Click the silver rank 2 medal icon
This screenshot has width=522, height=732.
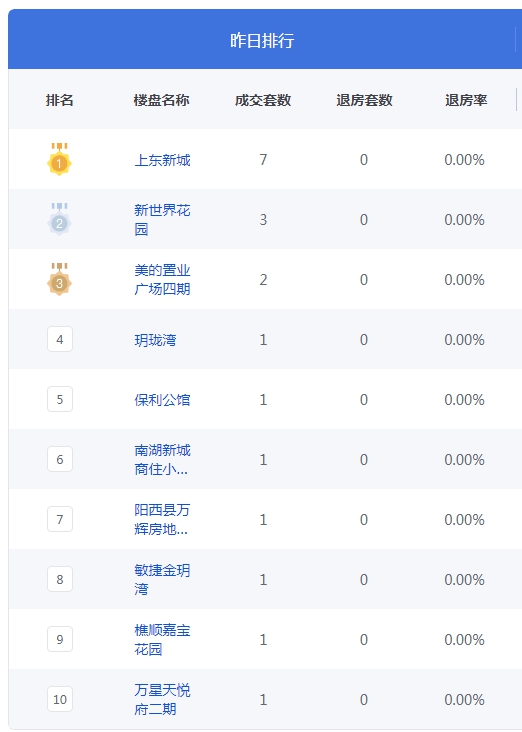pos(59,219)
